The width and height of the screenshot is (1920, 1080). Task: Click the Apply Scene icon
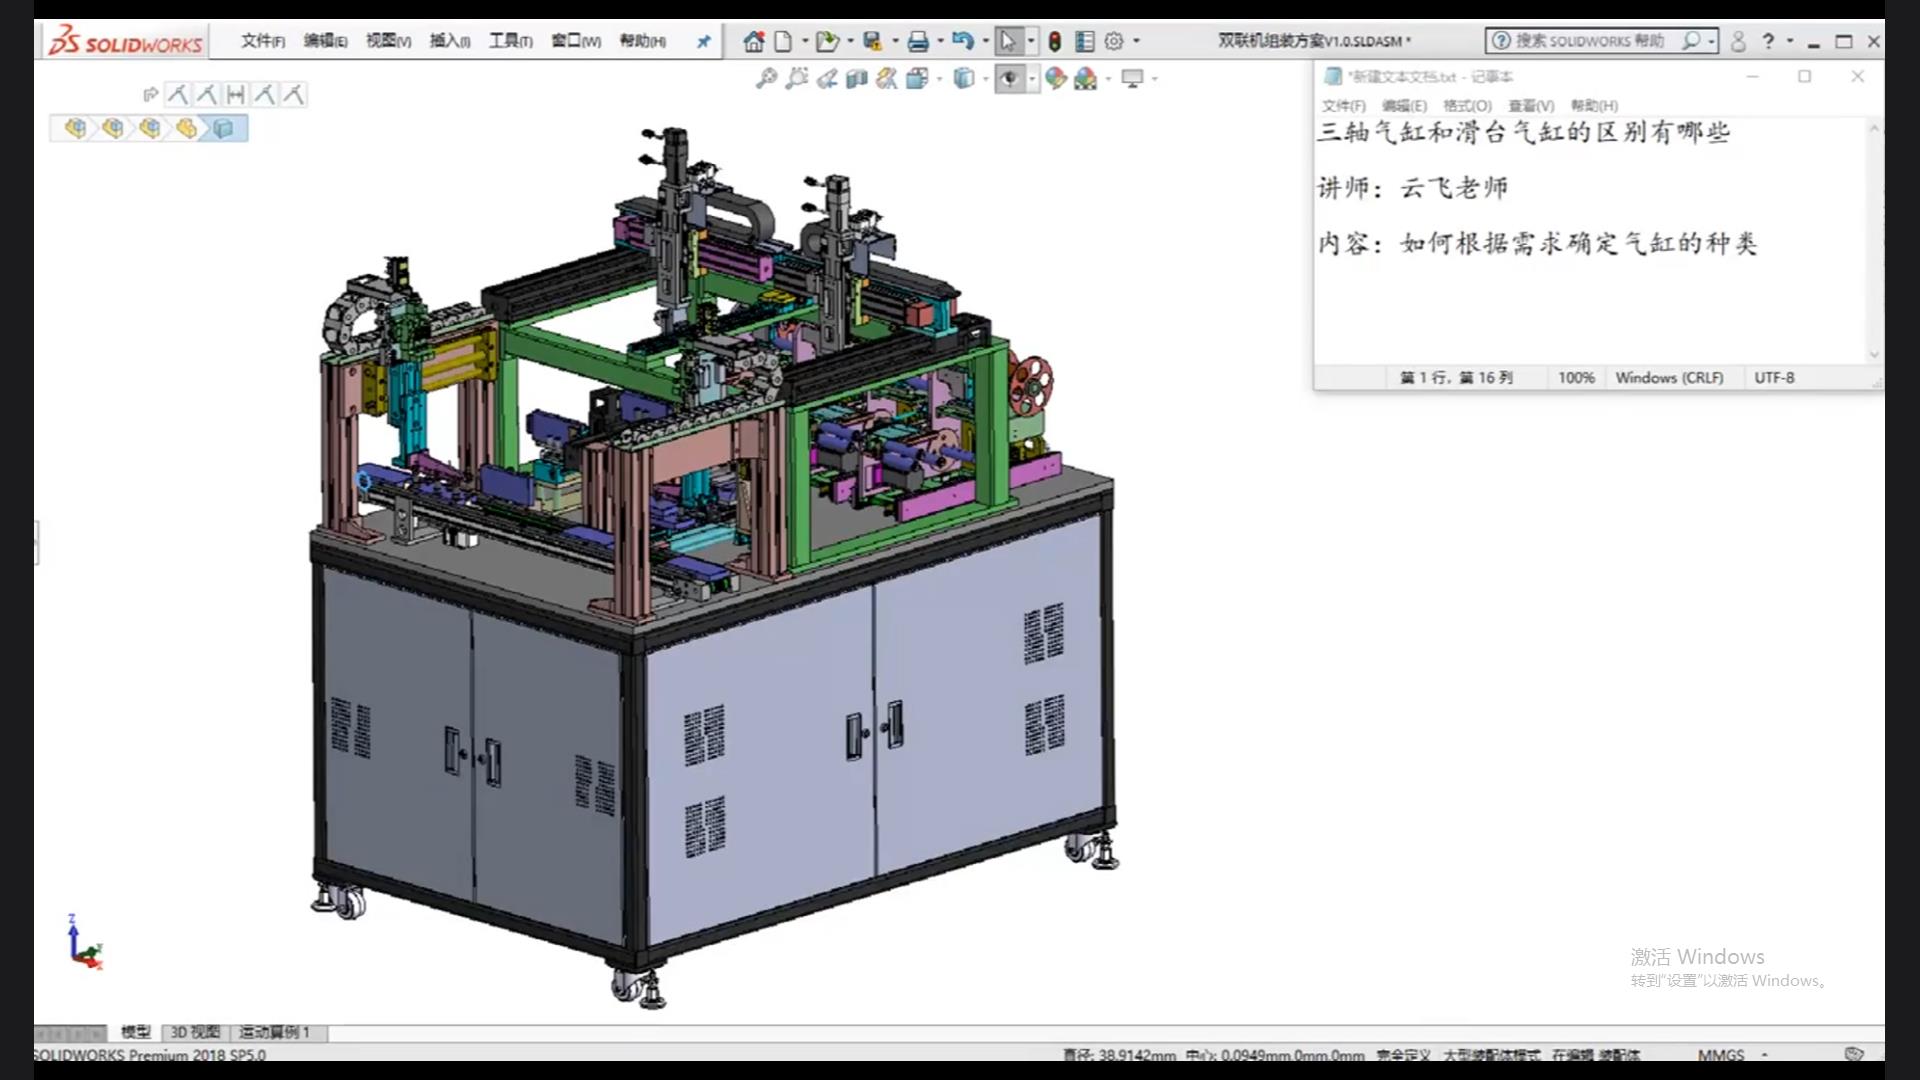click(1086, 78)
